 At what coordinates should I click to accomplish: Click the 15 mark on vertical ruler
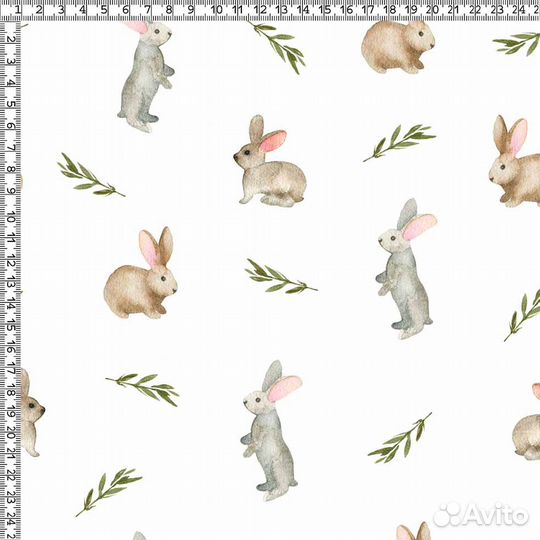point(11,325)
